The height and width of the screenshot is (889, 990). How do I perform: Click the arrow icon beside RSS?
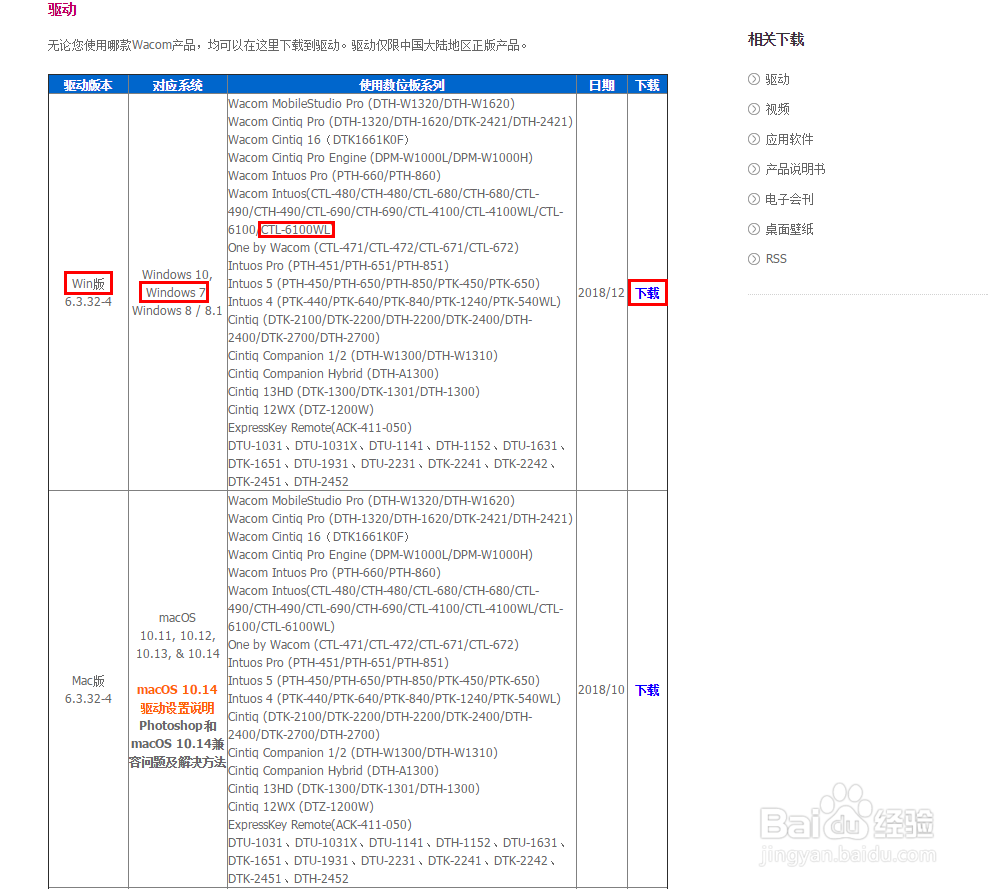[x=754, y=259]
